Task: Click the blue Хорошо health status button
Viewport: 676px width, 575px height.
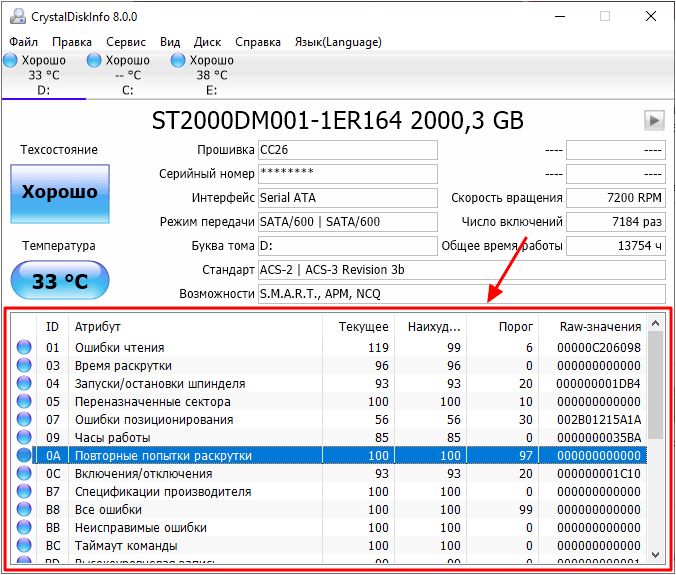Action: point(60,194)
